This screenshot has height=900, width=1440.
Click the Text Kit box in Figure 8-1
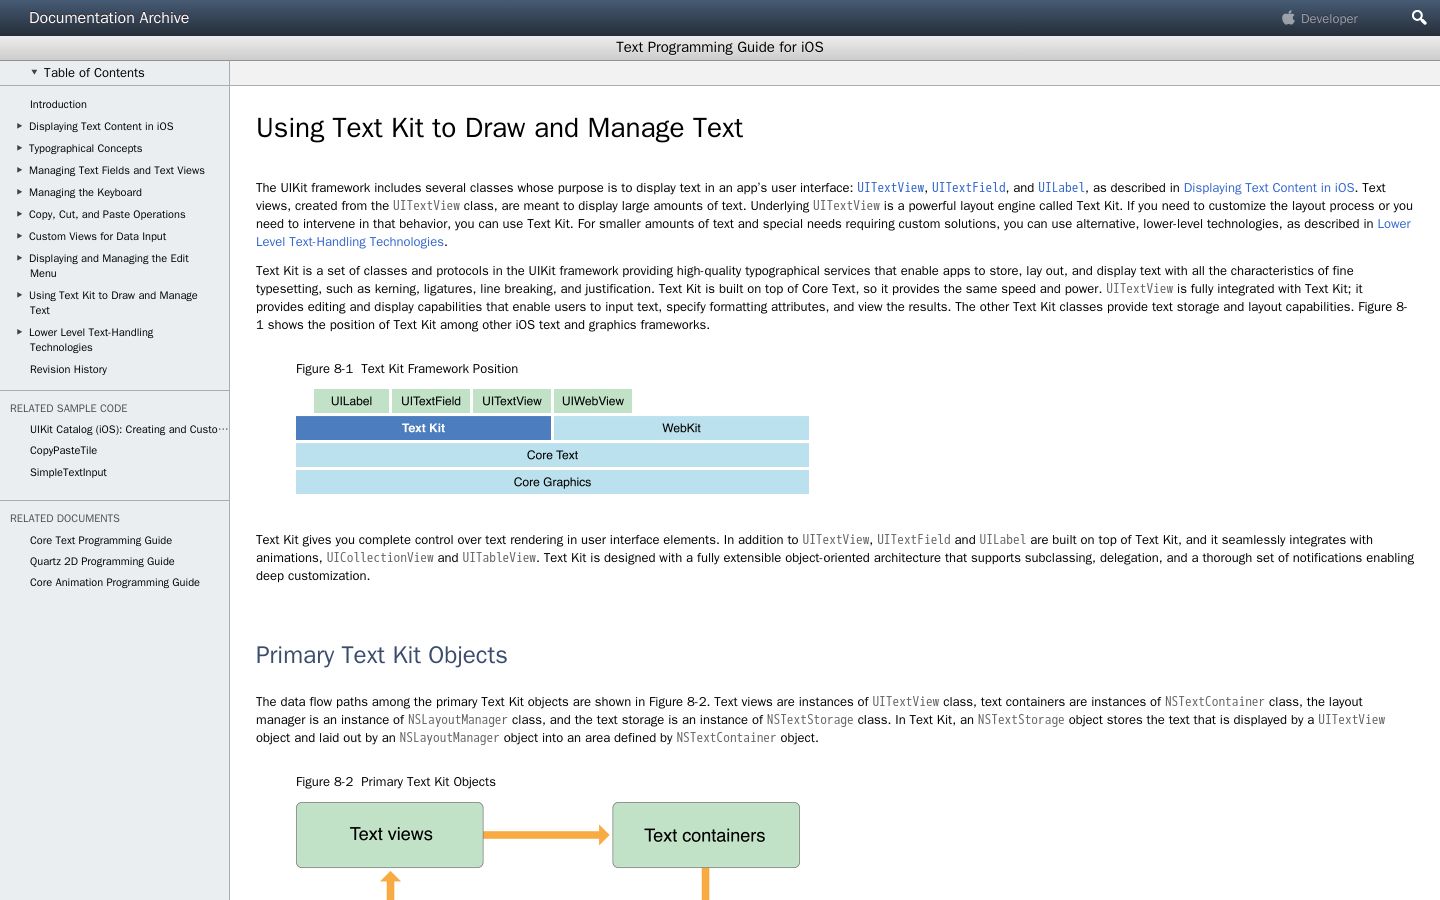pyautogui.click(x=423, y=428)
